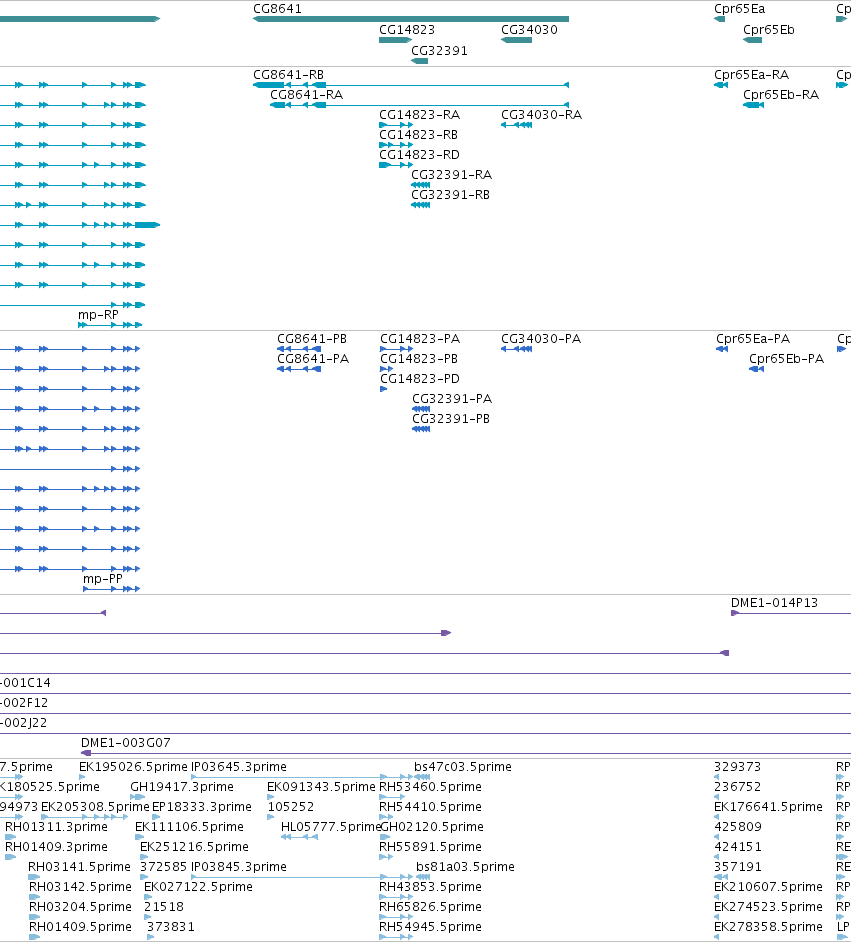Select EST EK205308.5prime

coord(84,817)
